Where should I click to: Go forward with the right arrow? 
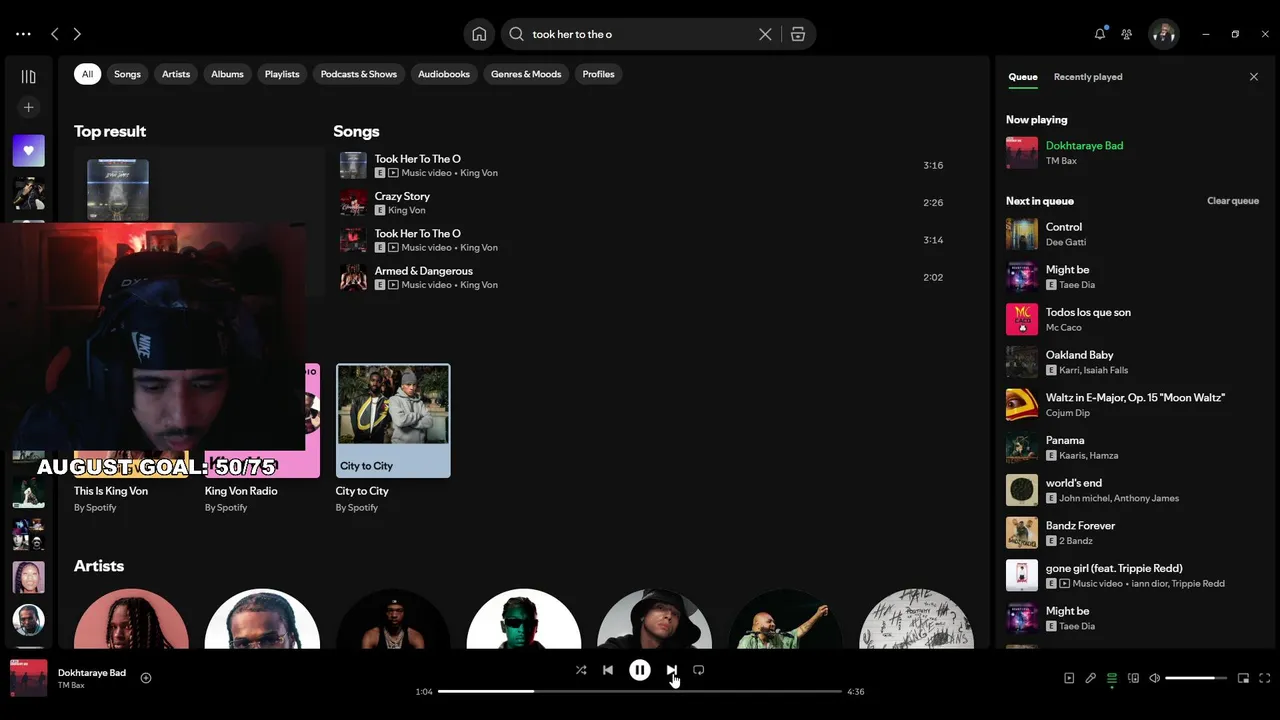click(77, 34)
